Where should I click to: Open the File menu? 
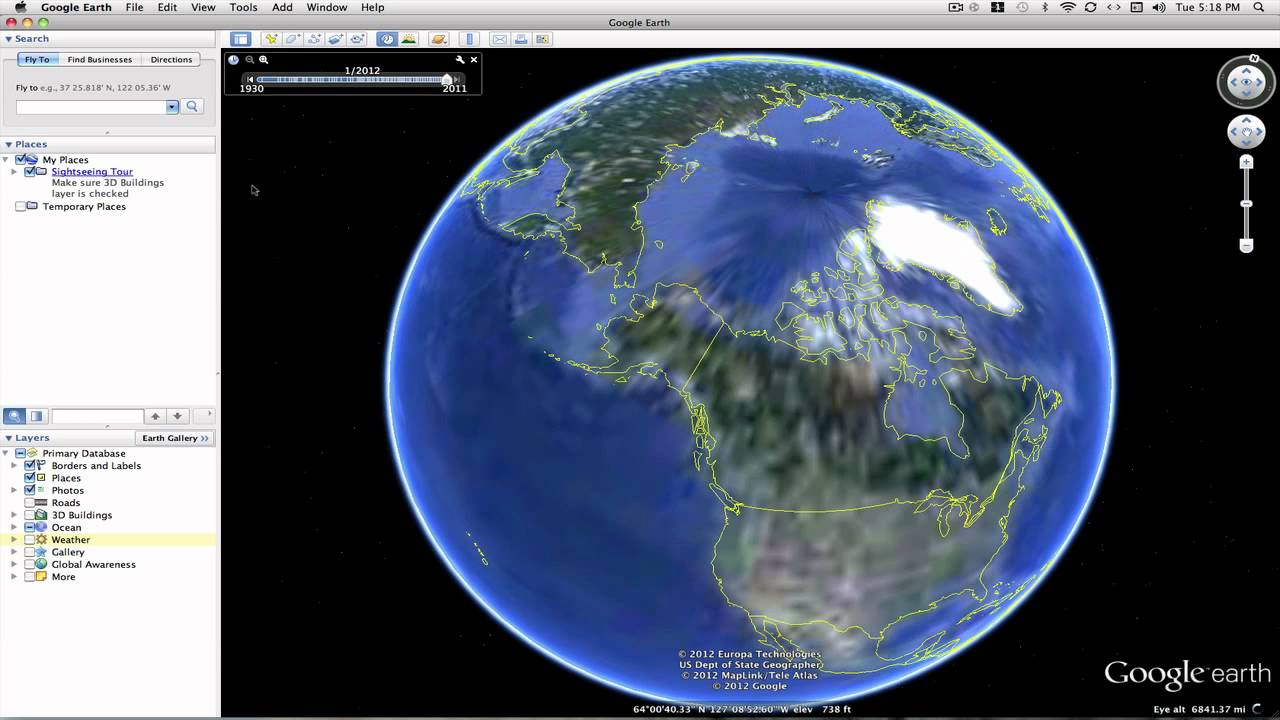134,7
